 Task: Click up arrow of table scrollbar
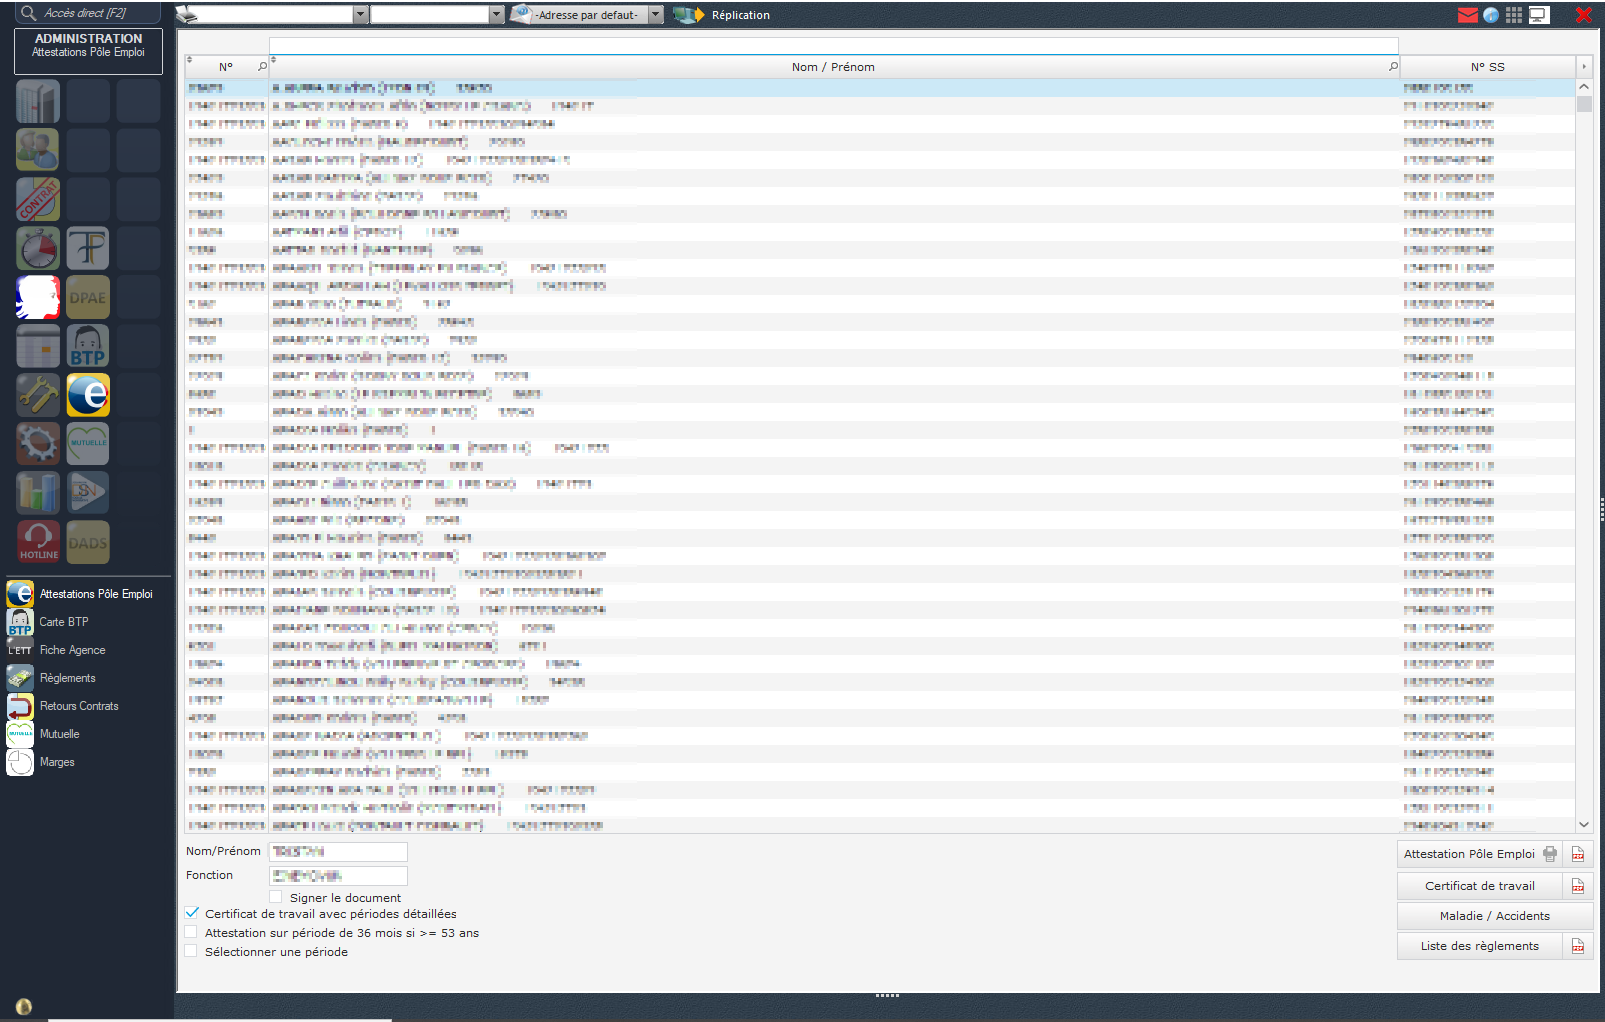pyautogui.click(x=1584, y=87)
